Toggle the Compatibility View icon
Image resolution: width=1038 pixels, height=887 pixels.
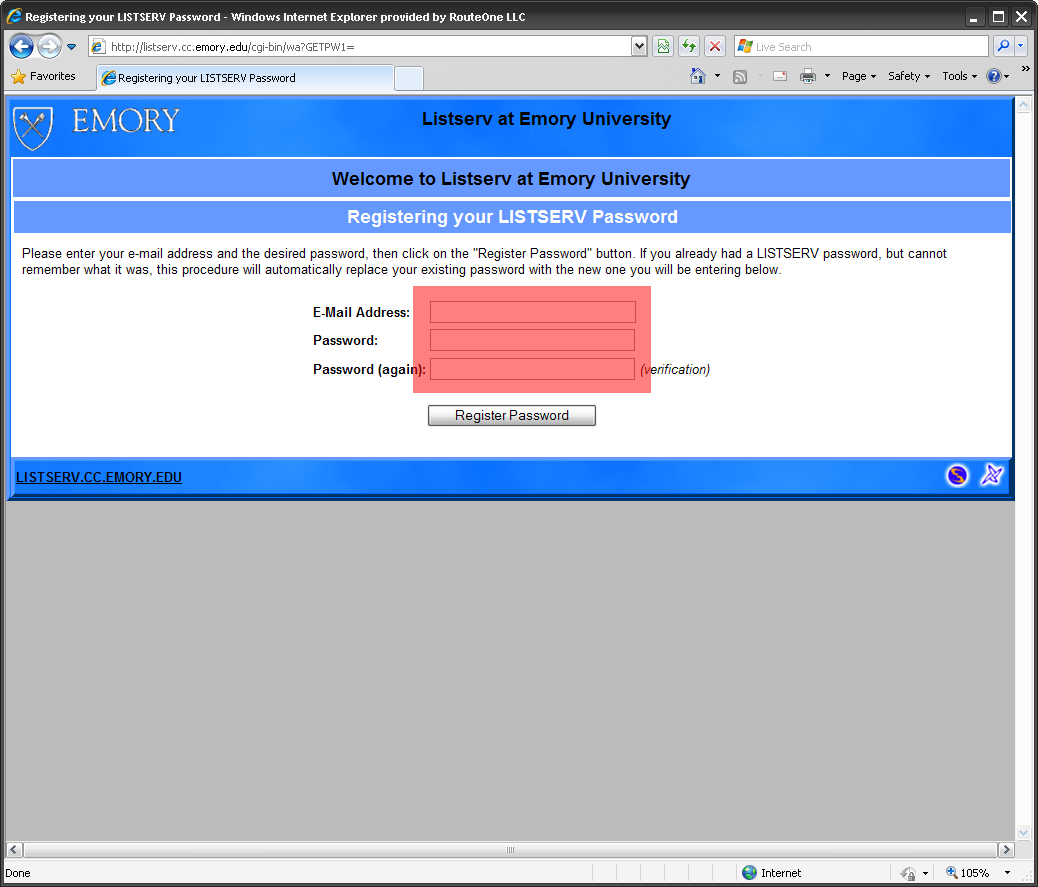click(663, 46)
